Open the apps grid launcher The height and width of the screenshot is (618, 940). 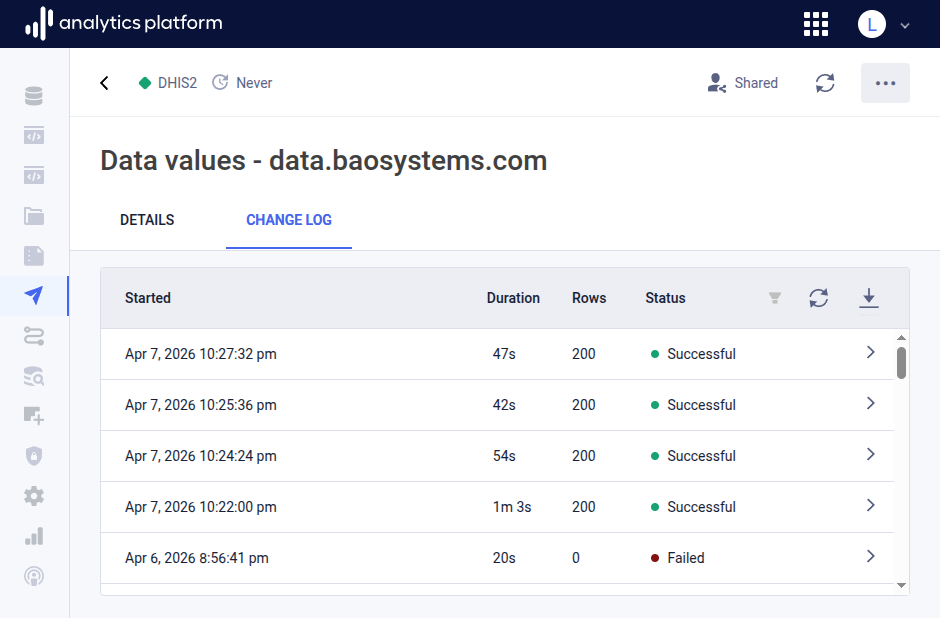pyautogui.click(x=816, y=24)
